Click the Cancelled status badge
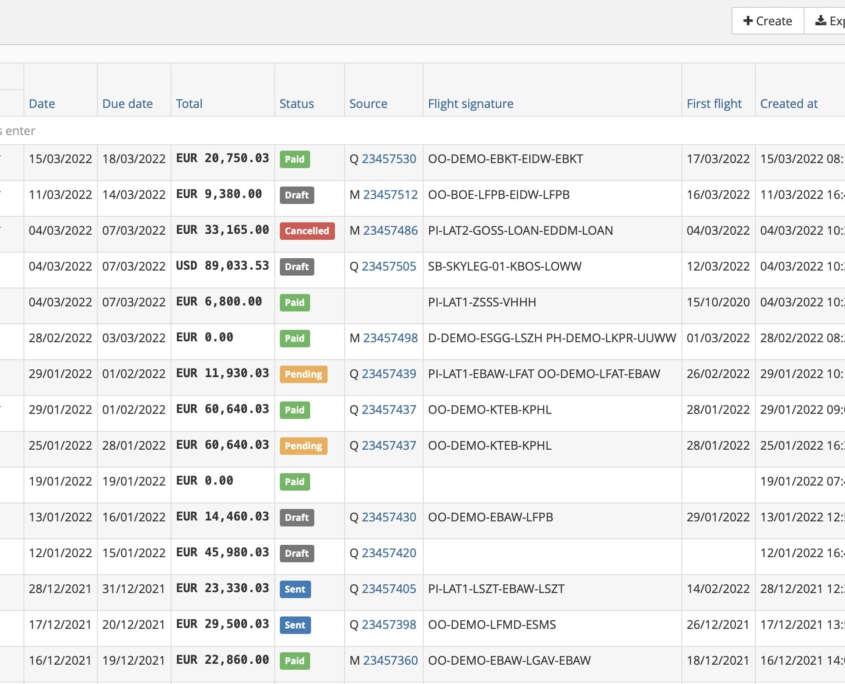 coord(307,231)
